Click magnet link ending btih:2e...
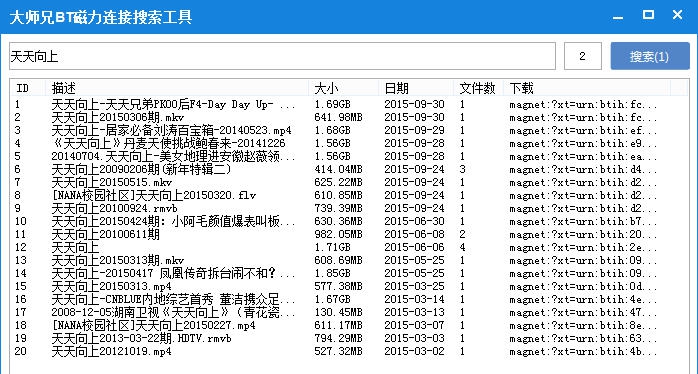The height and width of the screenshot is (374, 698). [583, 248]
